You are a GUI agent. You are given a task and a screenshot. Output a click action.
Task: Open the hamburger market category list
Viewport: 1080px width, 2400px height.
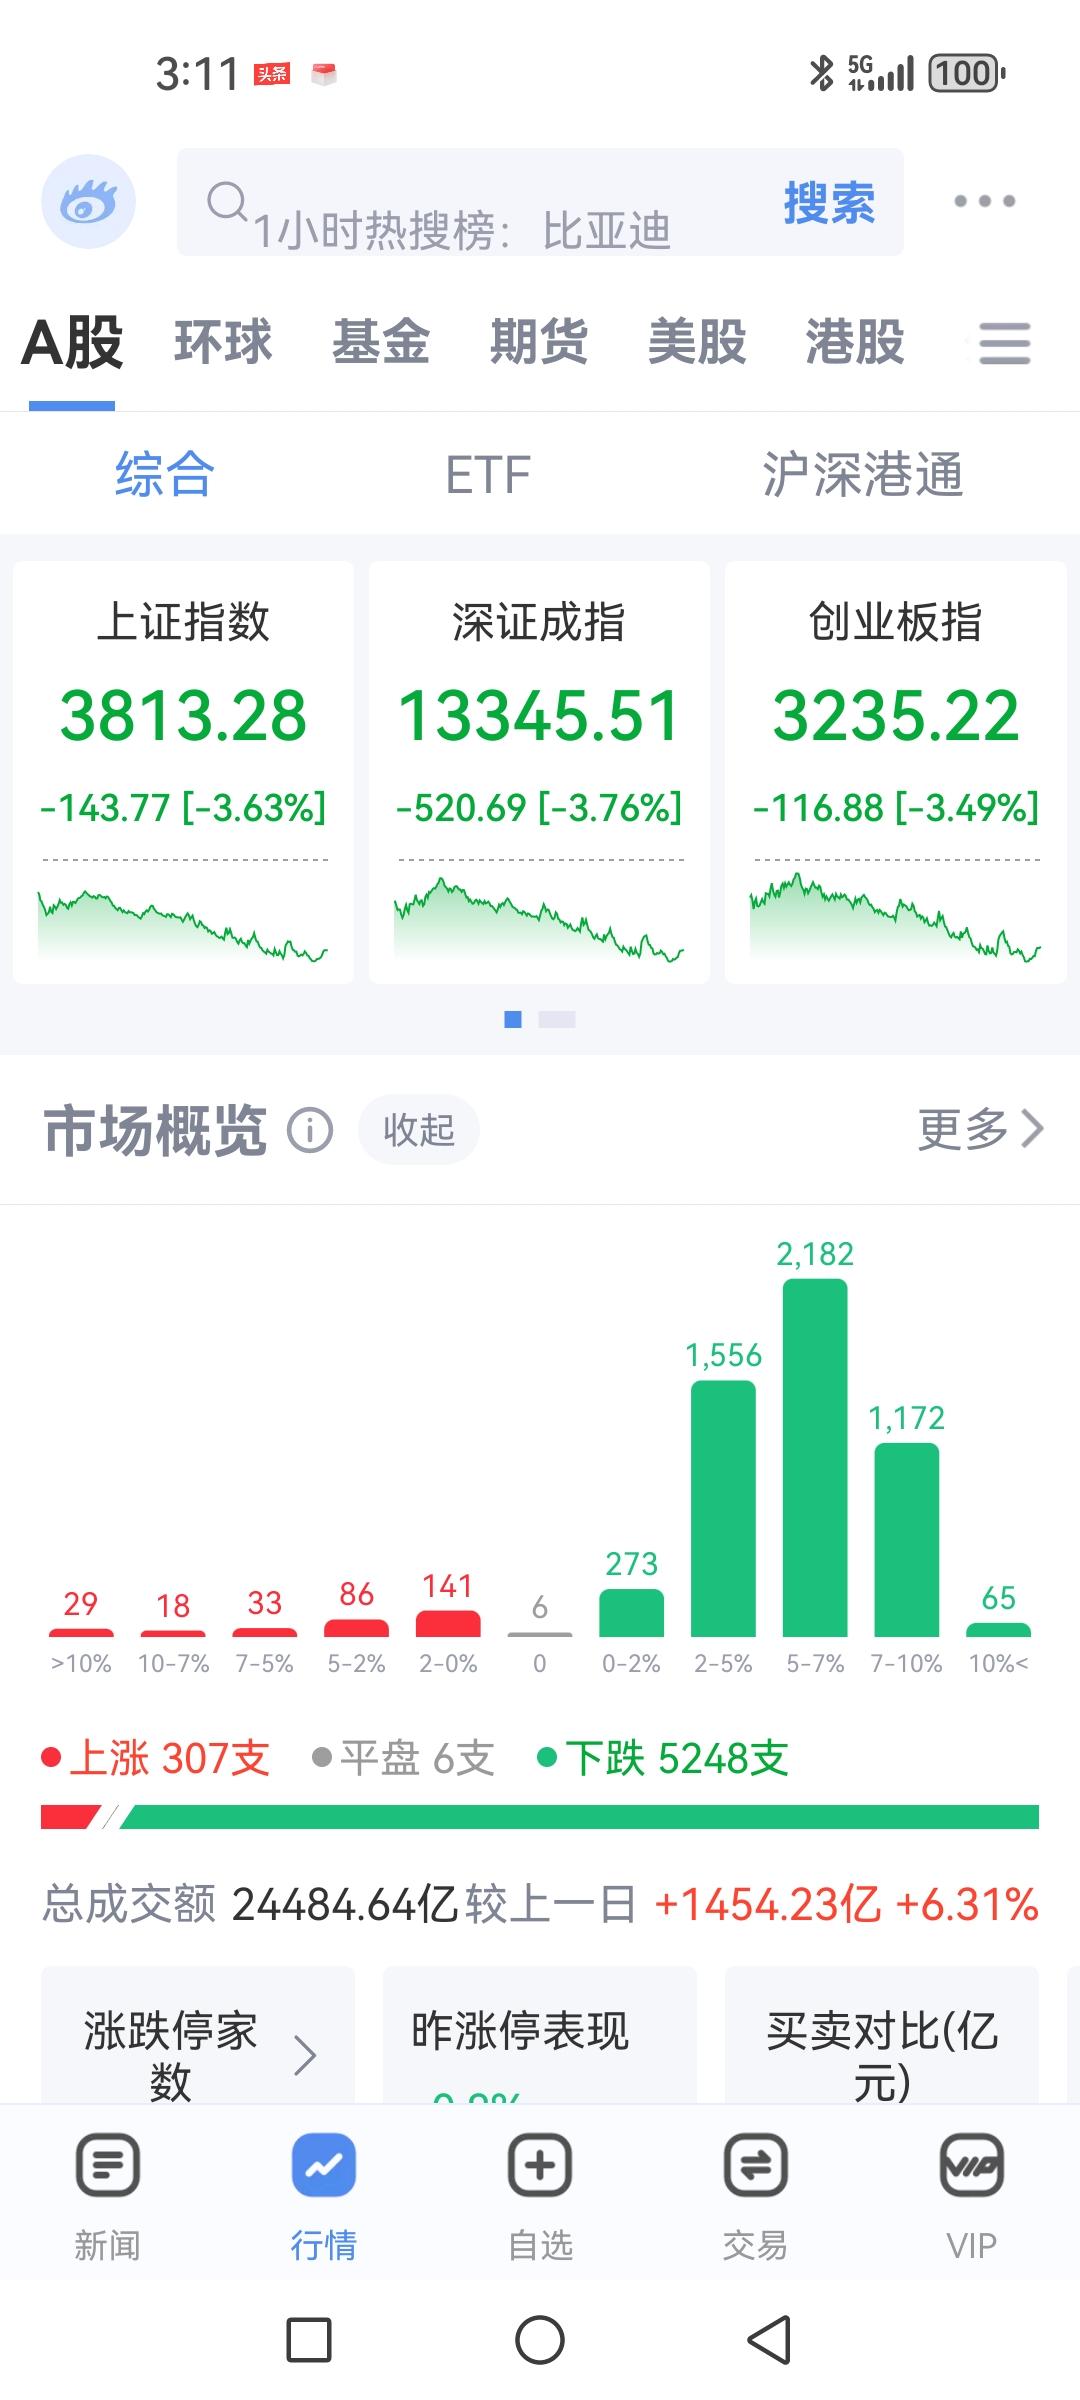[1004, 343]
